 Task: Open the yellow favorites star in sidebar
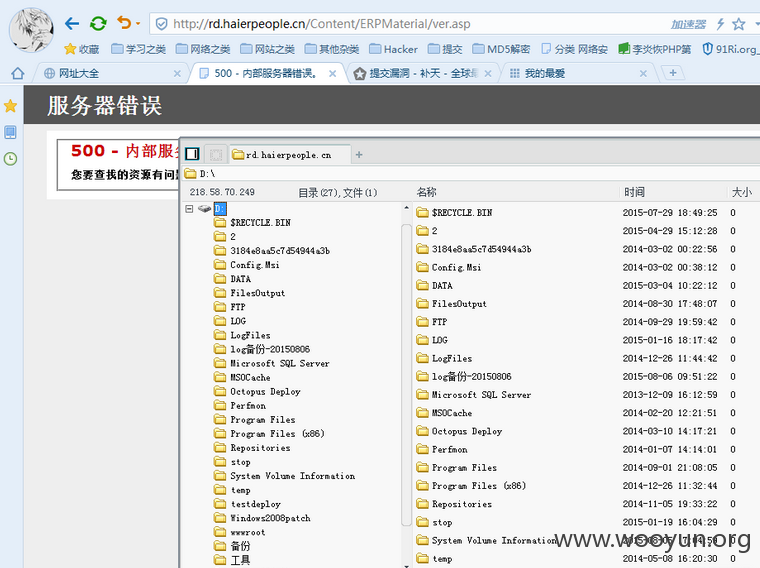pyautogui.click(x=11, y=106)
